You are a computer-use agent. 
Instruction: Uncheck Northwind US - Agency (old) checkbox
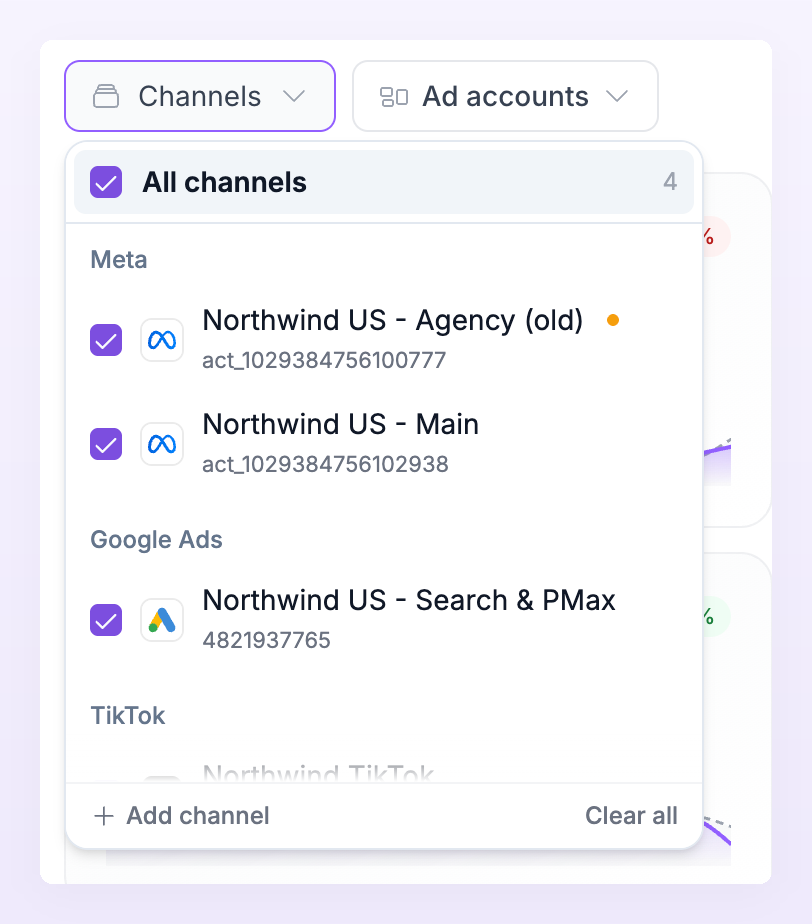tap(106, 340)
